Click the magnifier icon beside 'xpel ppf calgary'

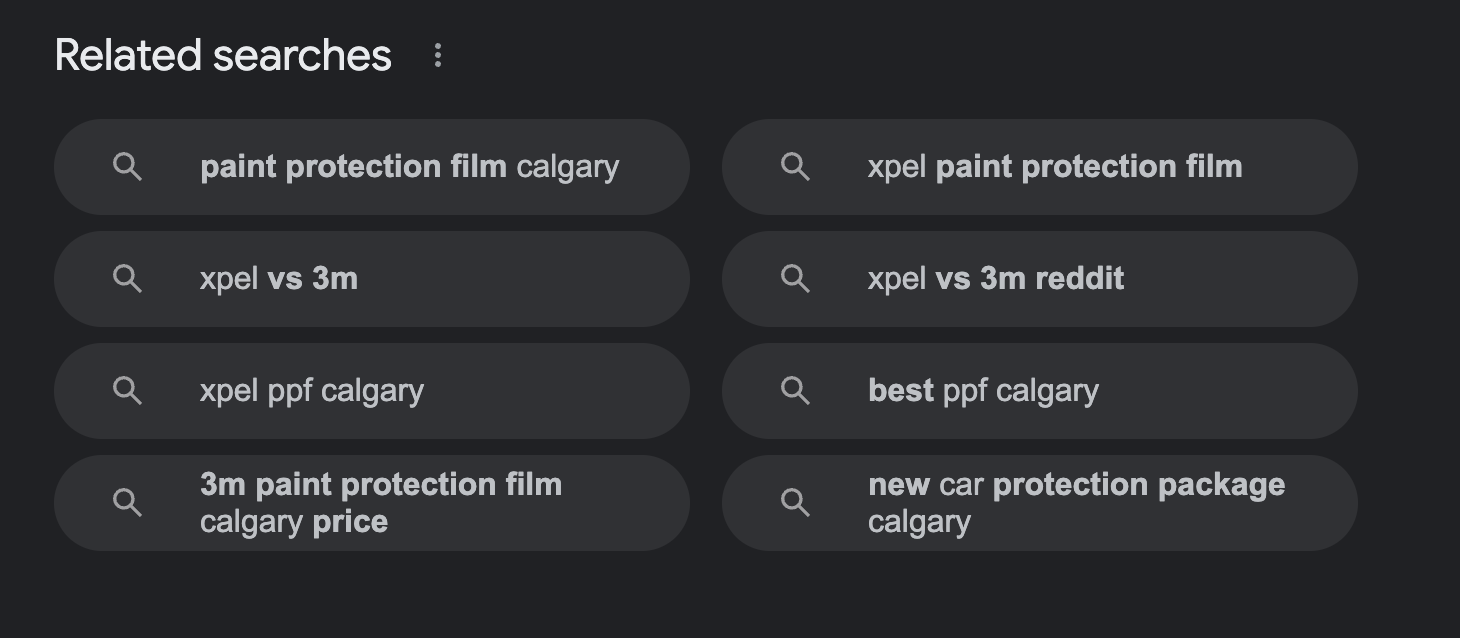pos(127,391)
